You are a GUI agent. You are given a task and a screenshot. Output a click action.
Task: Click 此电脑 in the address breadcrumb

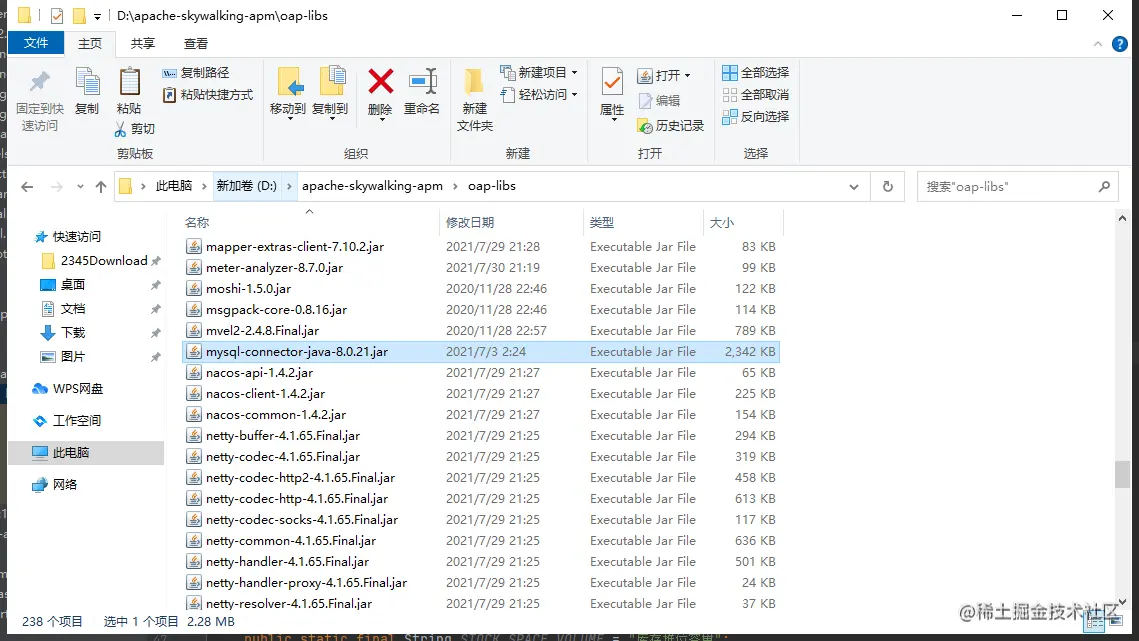pos(174,186)
